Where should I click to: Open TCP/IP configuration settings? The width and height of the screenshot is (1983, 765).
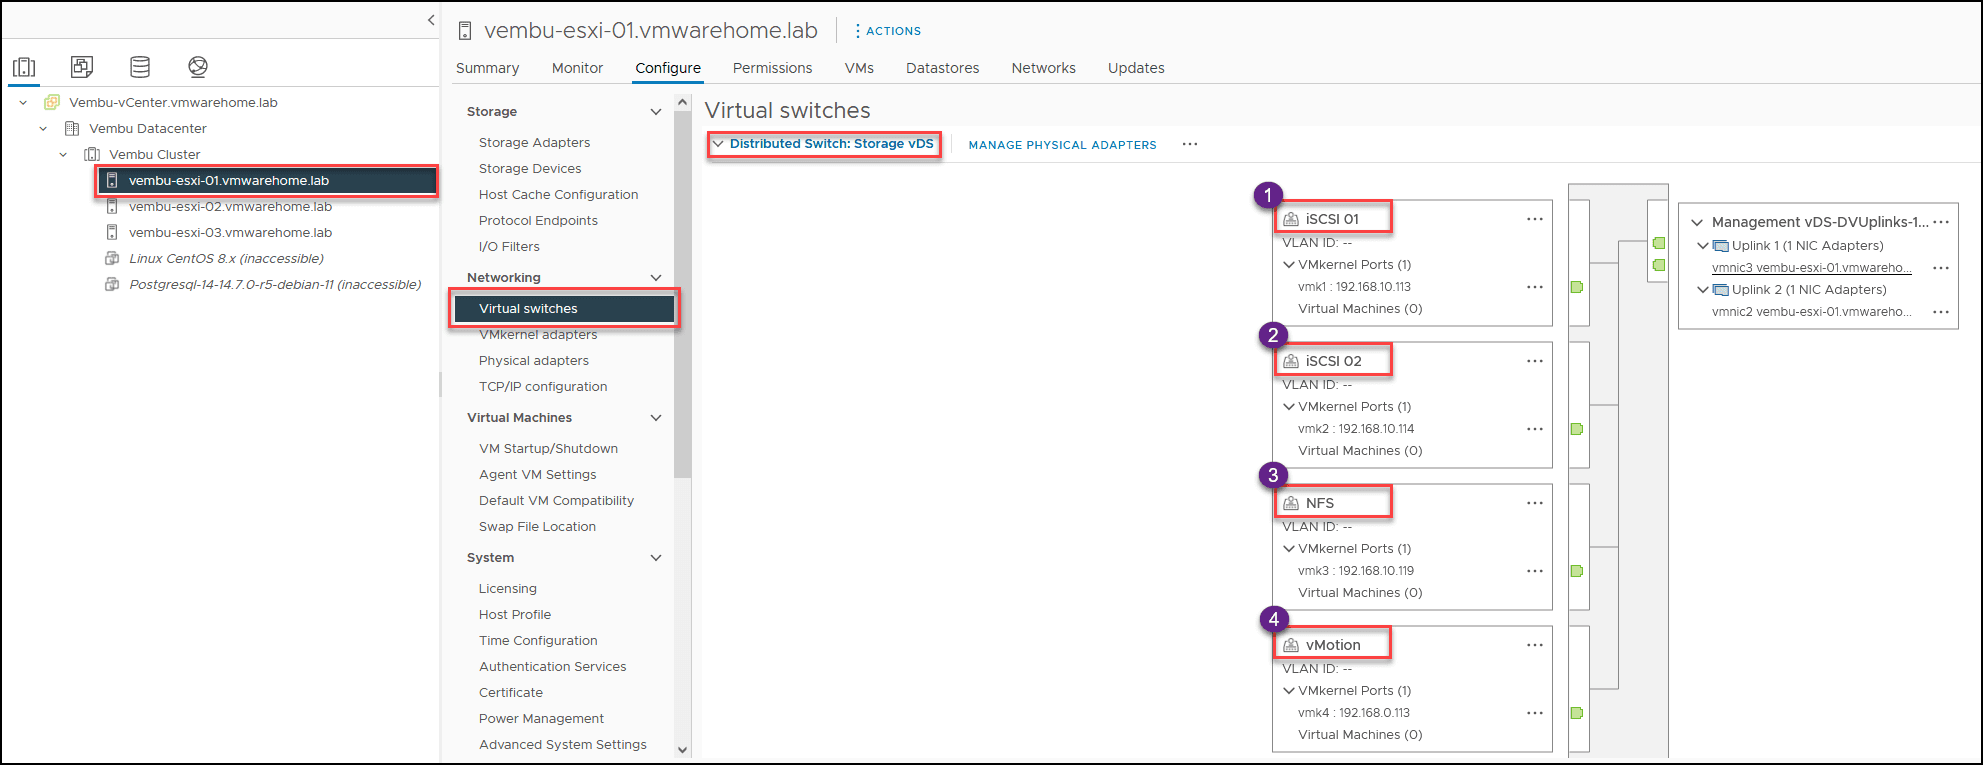[x=543, y=387]
